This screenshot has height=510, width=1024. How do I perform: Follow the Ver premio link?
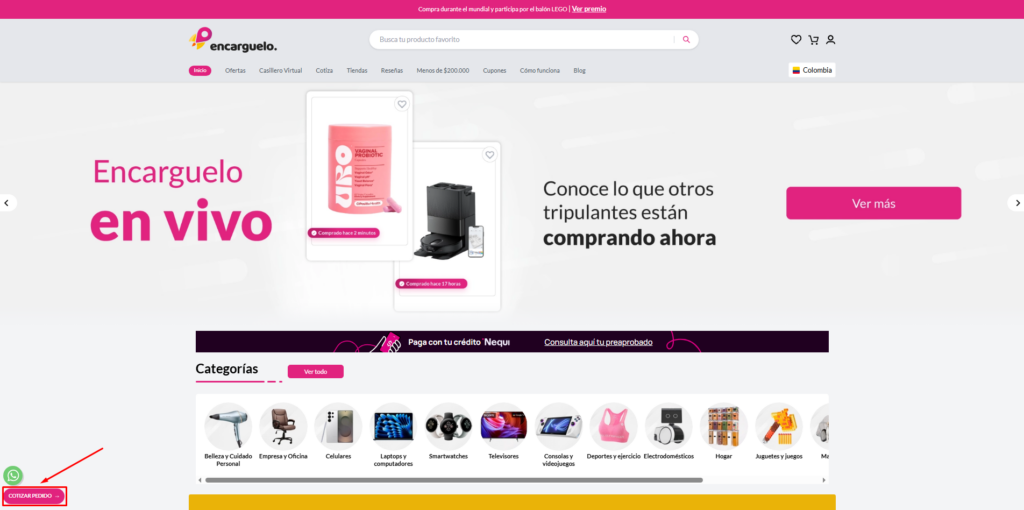589,9
